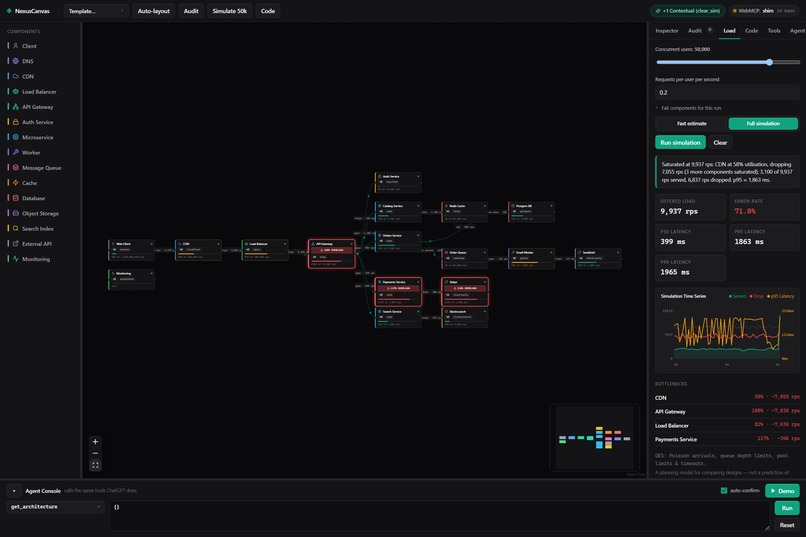Select the Client component icon
The width and height of the screenshot is (806, 537).
(x=15, y=46)
